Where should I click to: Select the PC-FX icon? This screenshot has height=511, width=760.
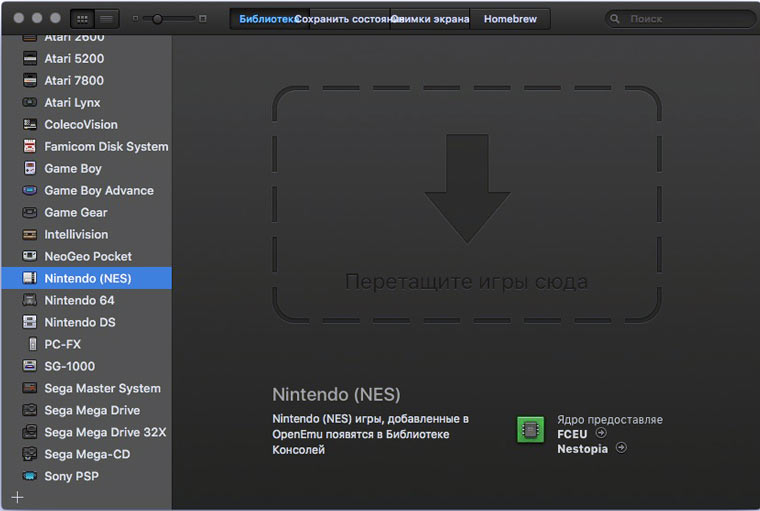coord(32,344)
